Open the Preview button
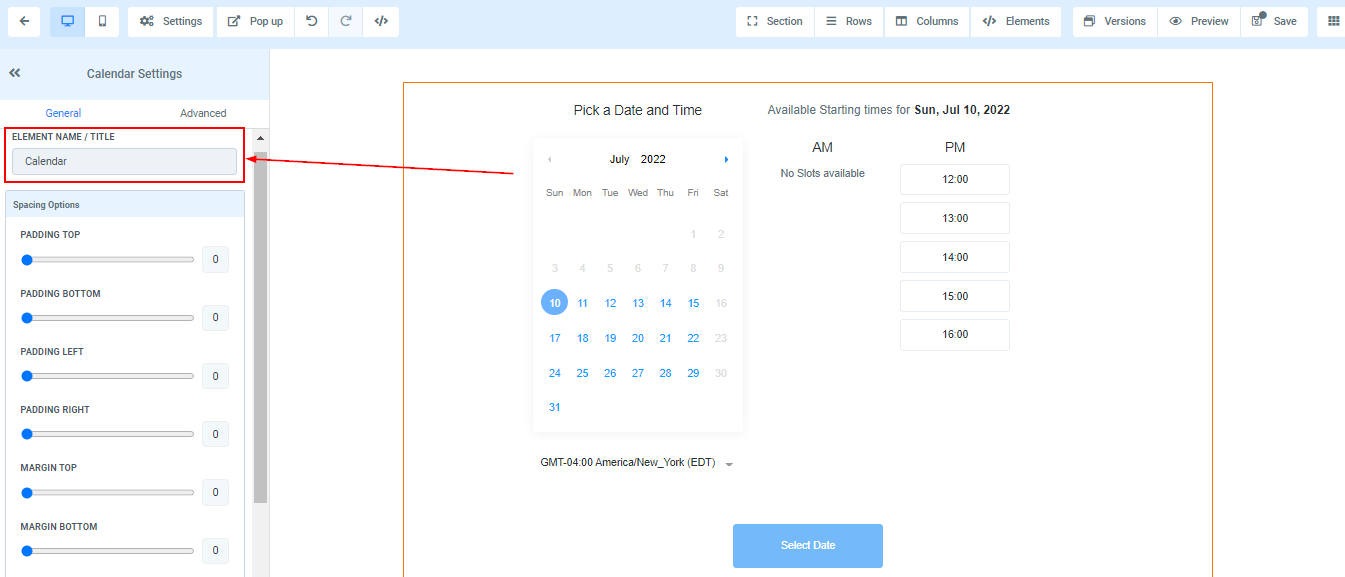Image resolution: width=1345 pixels, height=577 pixels. click(x=1198, y=21)
